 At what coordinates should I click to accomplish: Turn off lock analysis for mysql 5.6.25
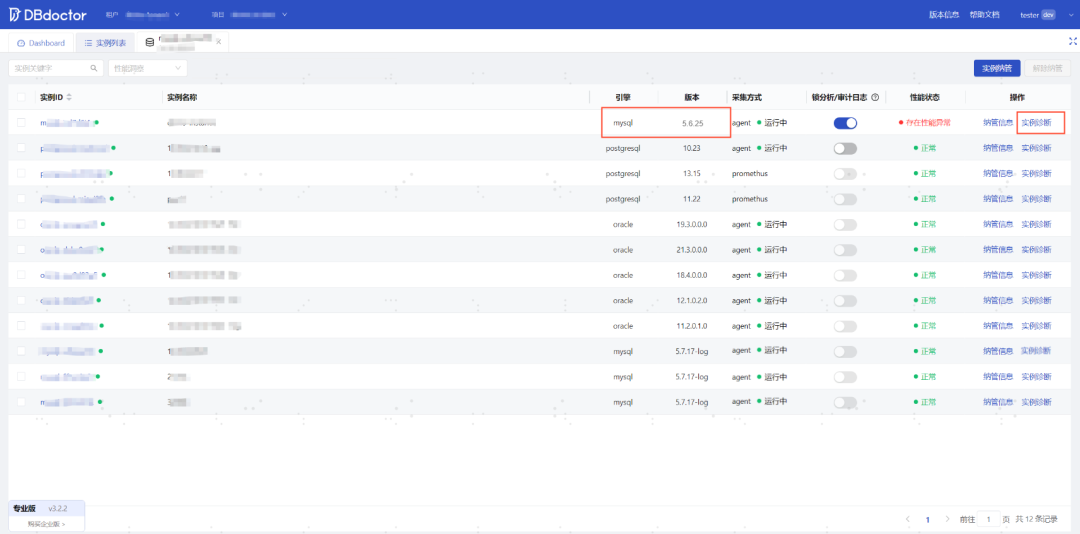pyautogui.click(x=845, y=123)
